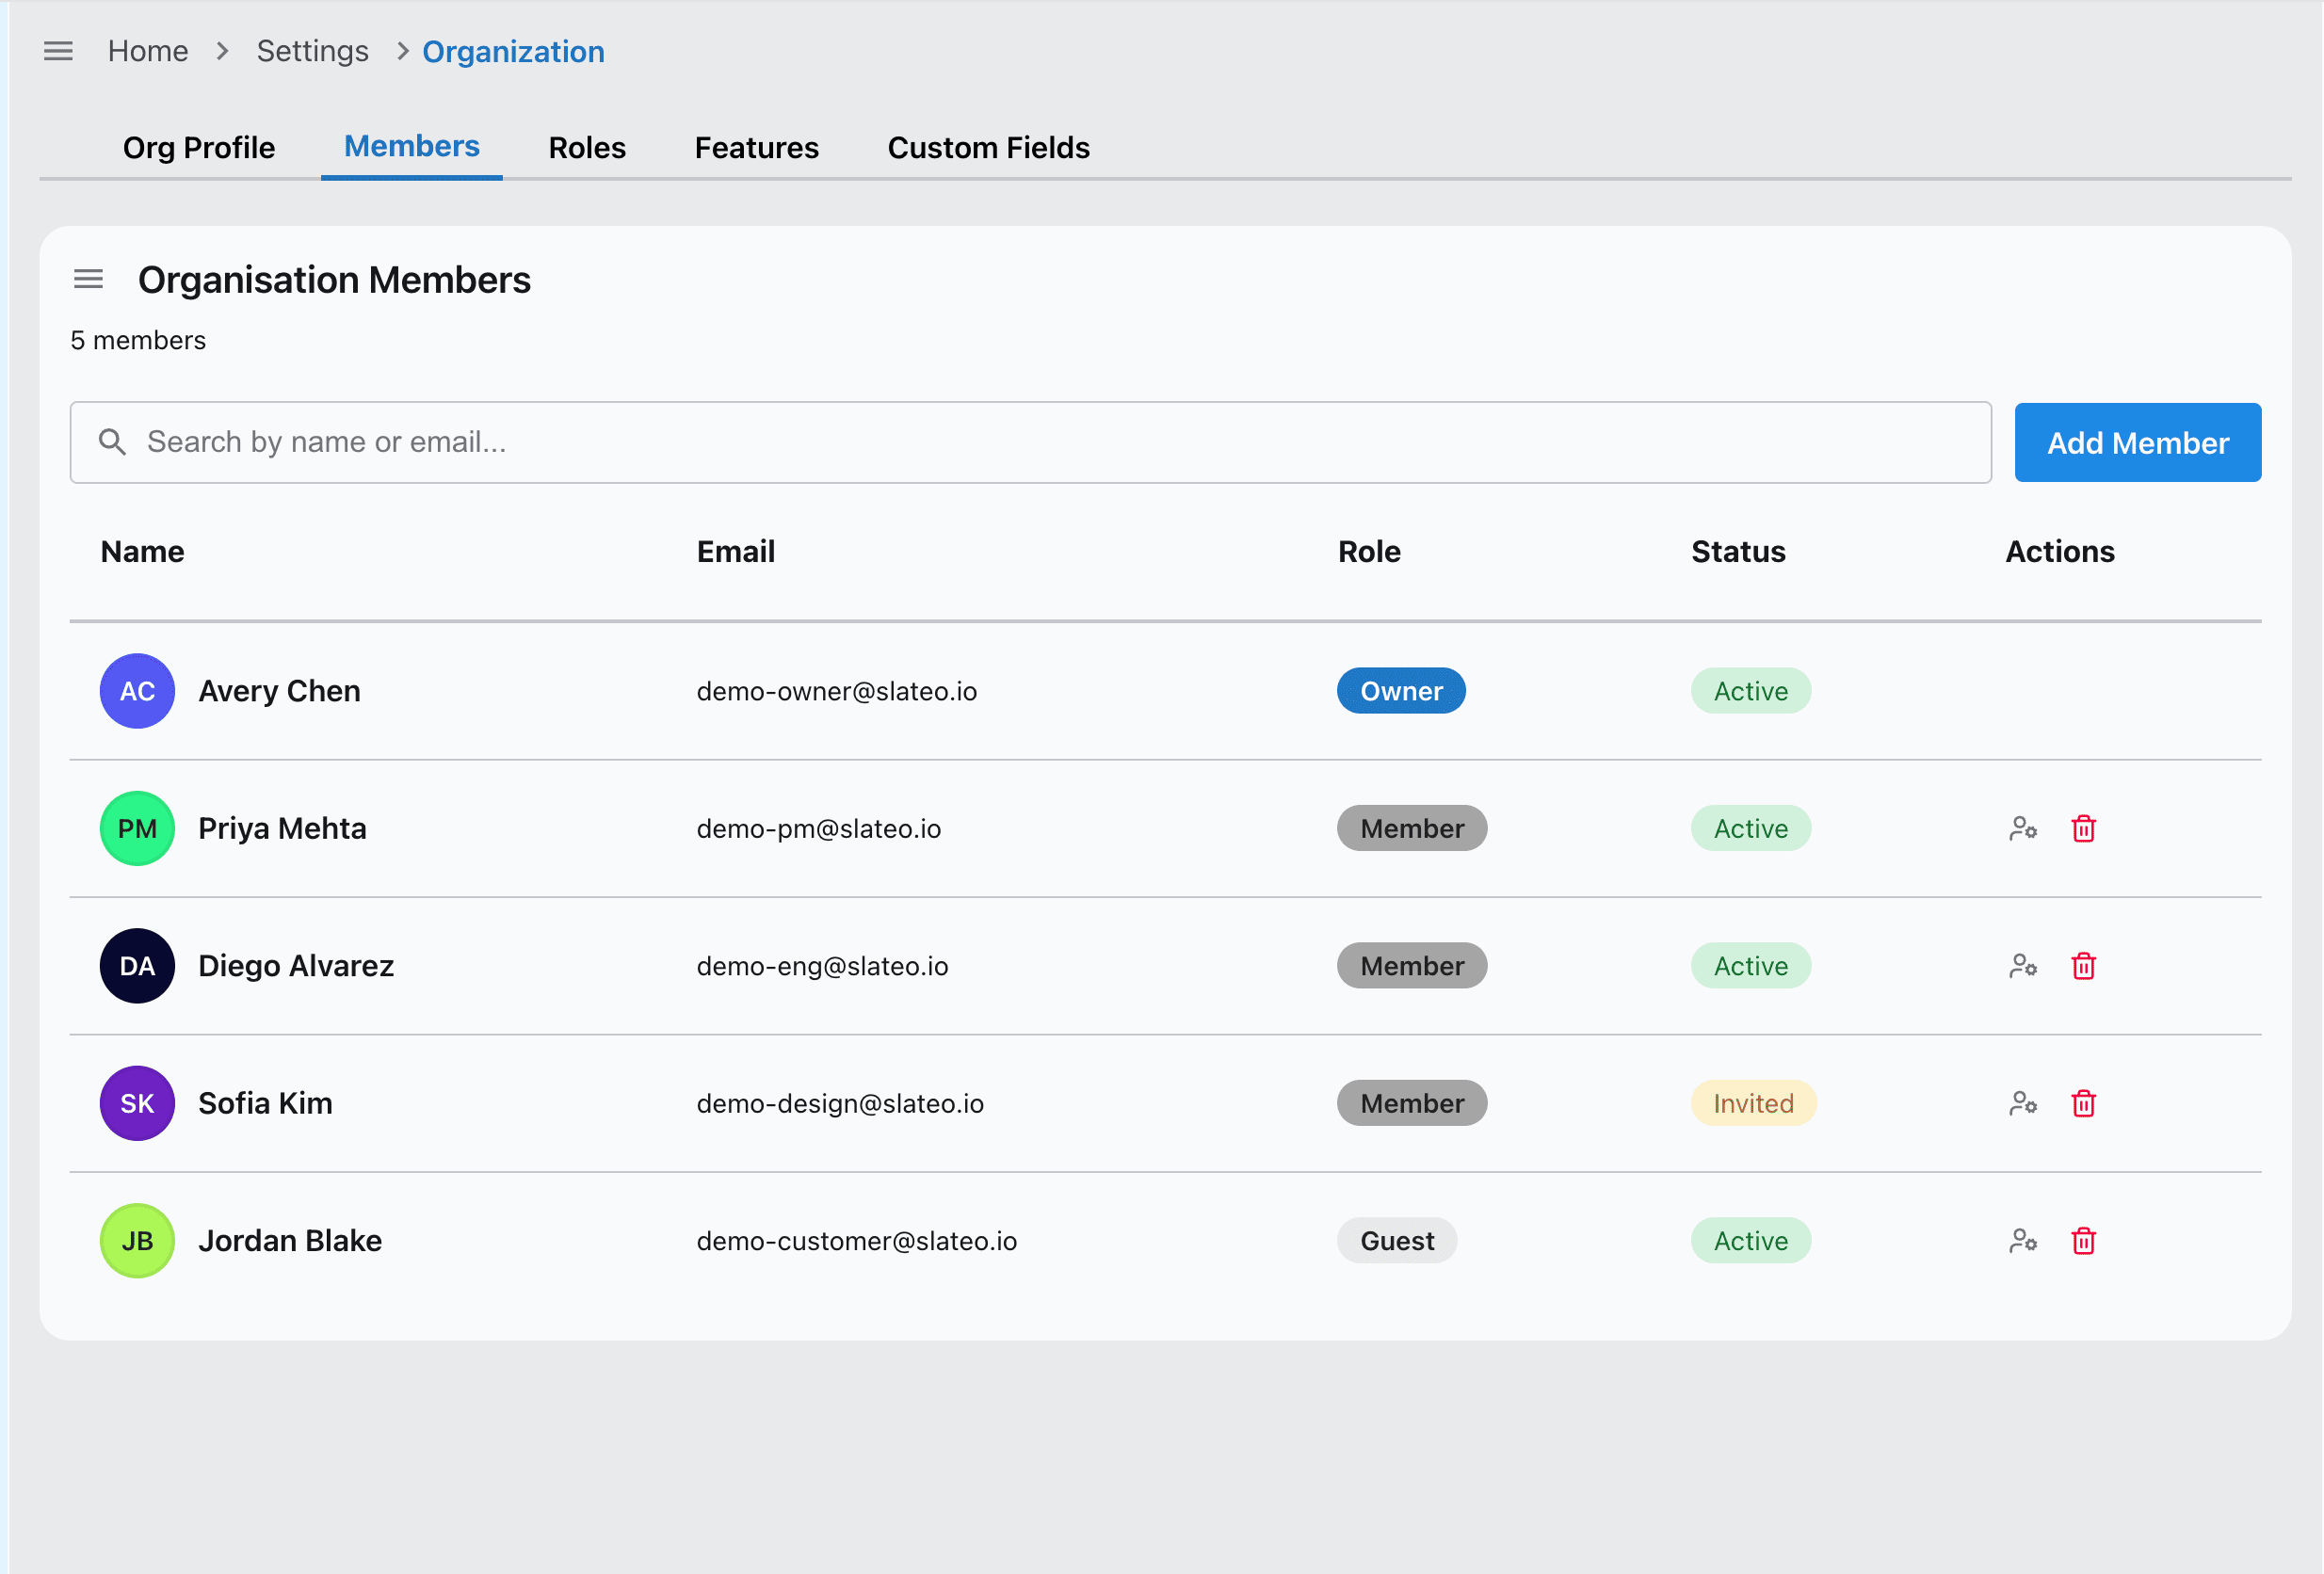
Task: Open the hamburger menu beside Home breadcrumb
Action: pyautogui.click(x=58, y=51)
